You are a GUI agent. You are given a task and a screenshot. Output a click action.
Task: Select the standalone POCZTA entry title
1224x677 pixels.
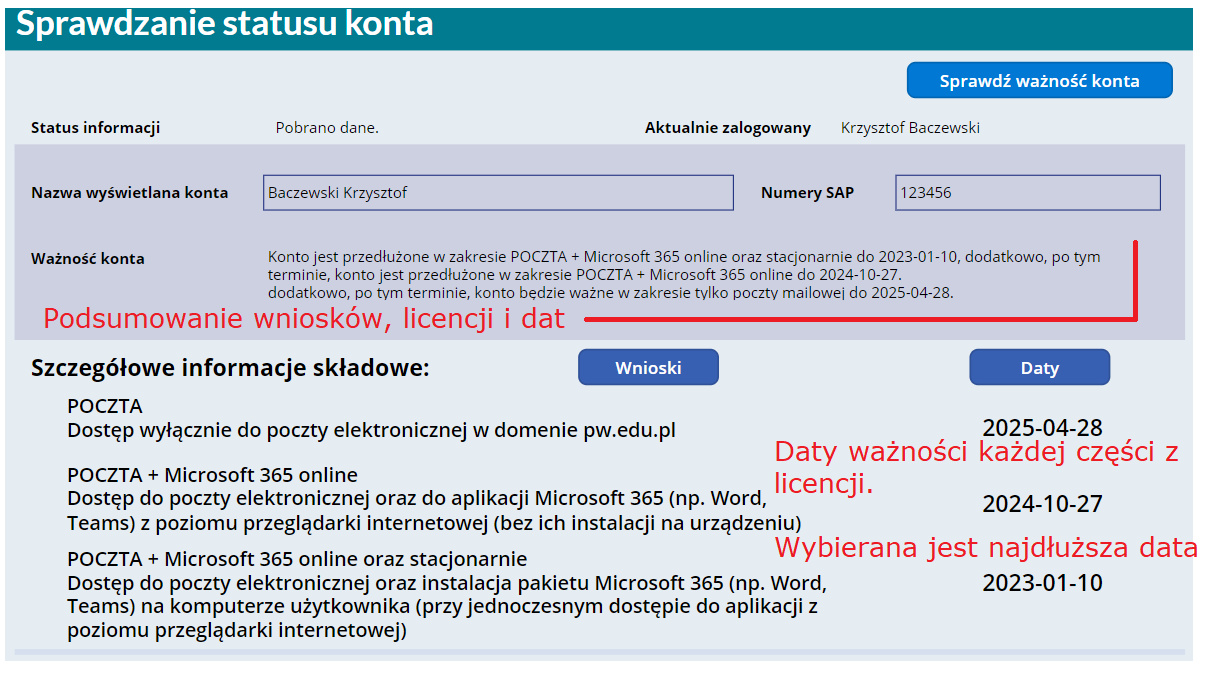point(105,406)
